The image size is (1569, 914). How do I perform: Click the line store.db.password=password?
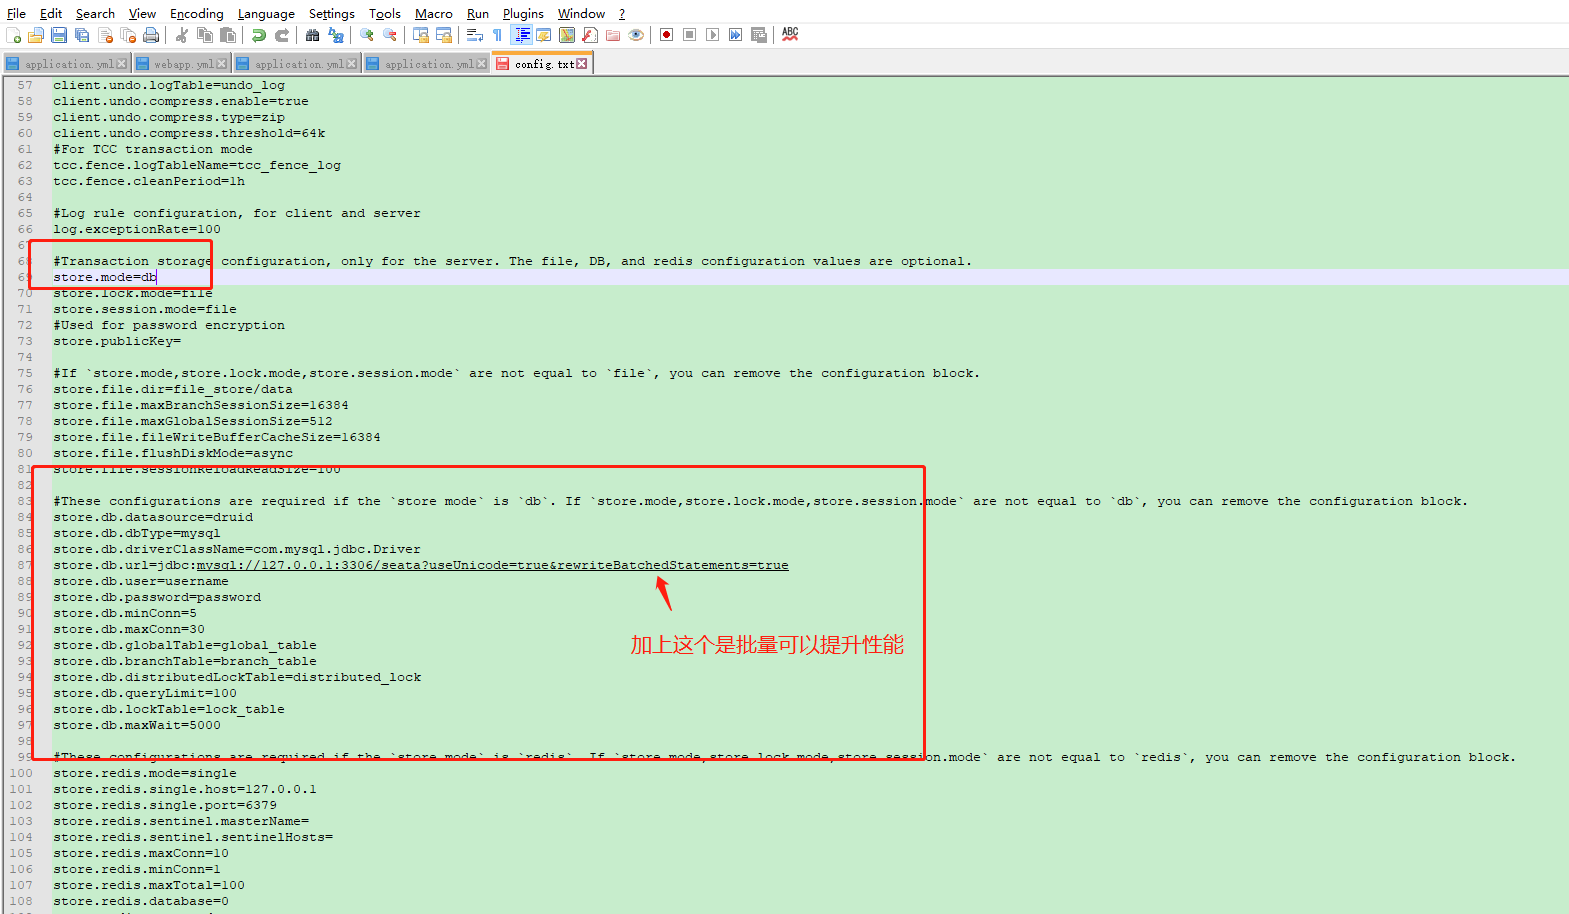click(x=157, y=597)
